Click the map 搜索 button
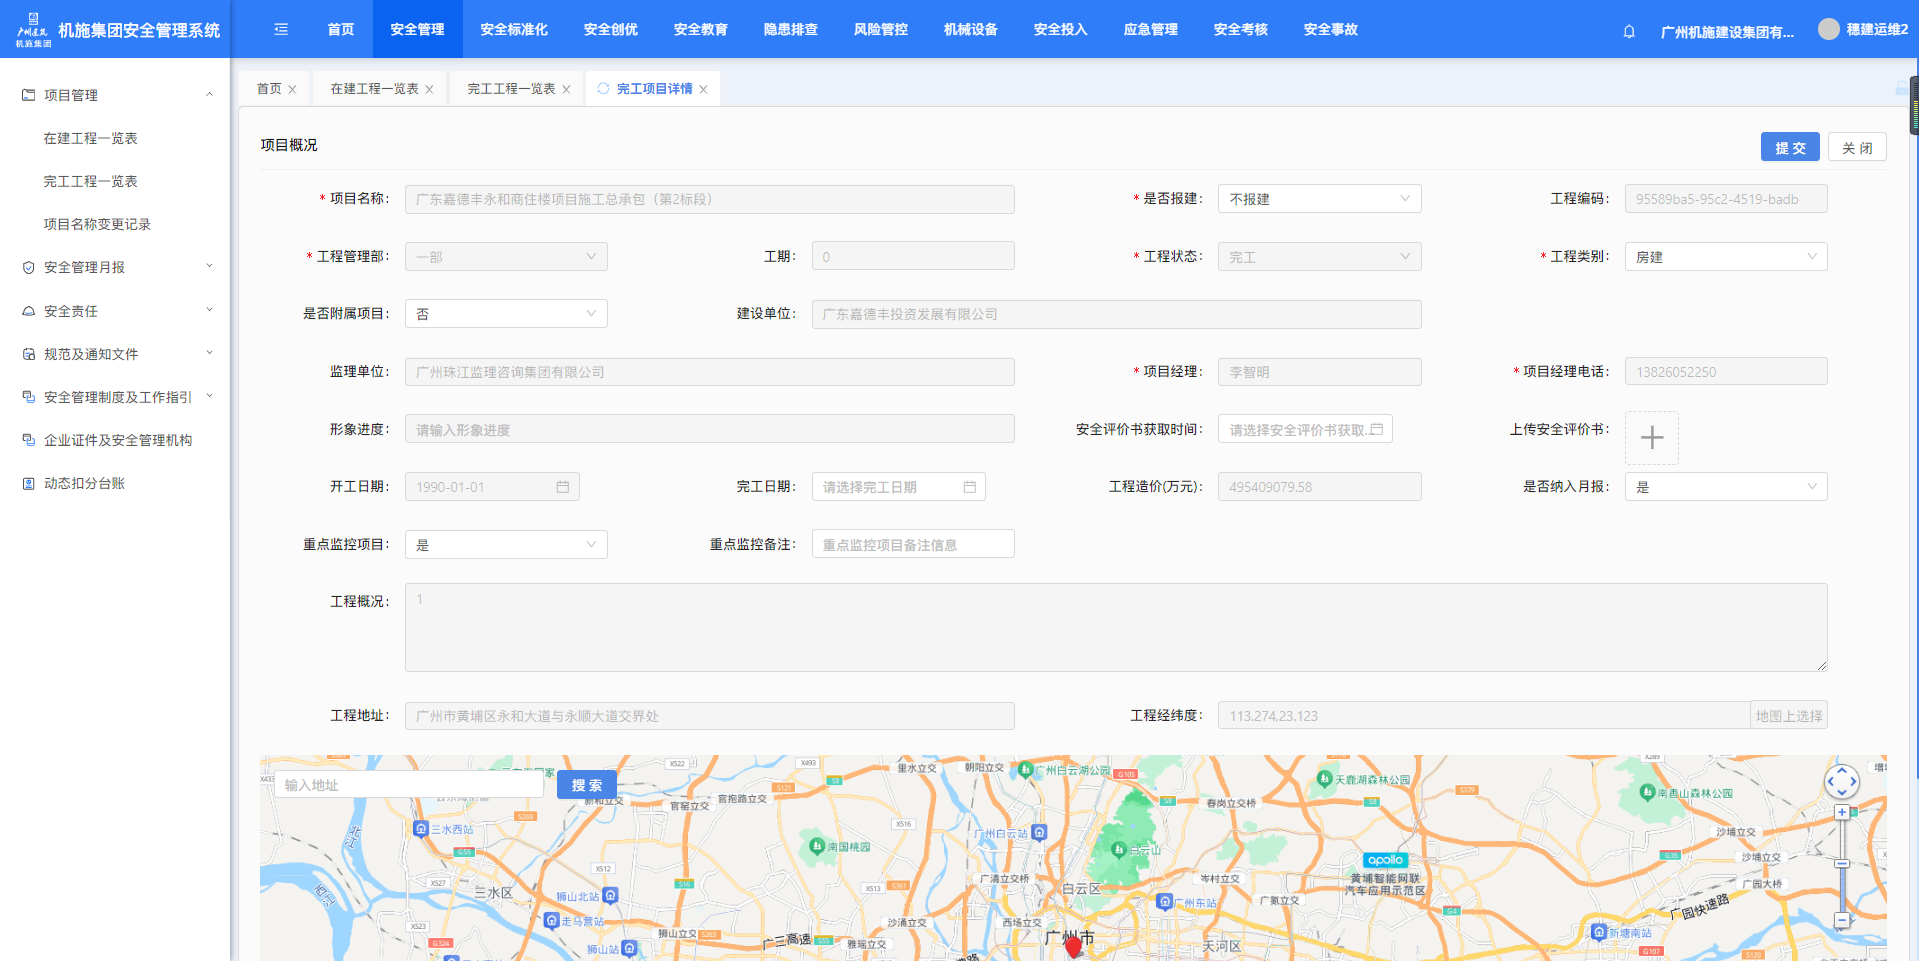The width and height of the screenshot is (1919, 961). tap(586, 785)
